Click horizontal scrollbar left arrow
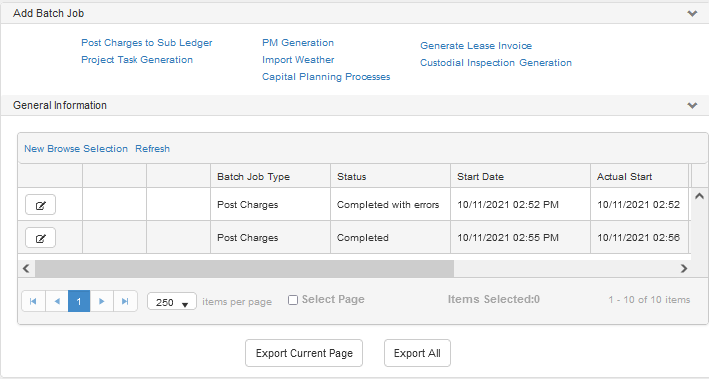The image size is (709, 379). 26,269
